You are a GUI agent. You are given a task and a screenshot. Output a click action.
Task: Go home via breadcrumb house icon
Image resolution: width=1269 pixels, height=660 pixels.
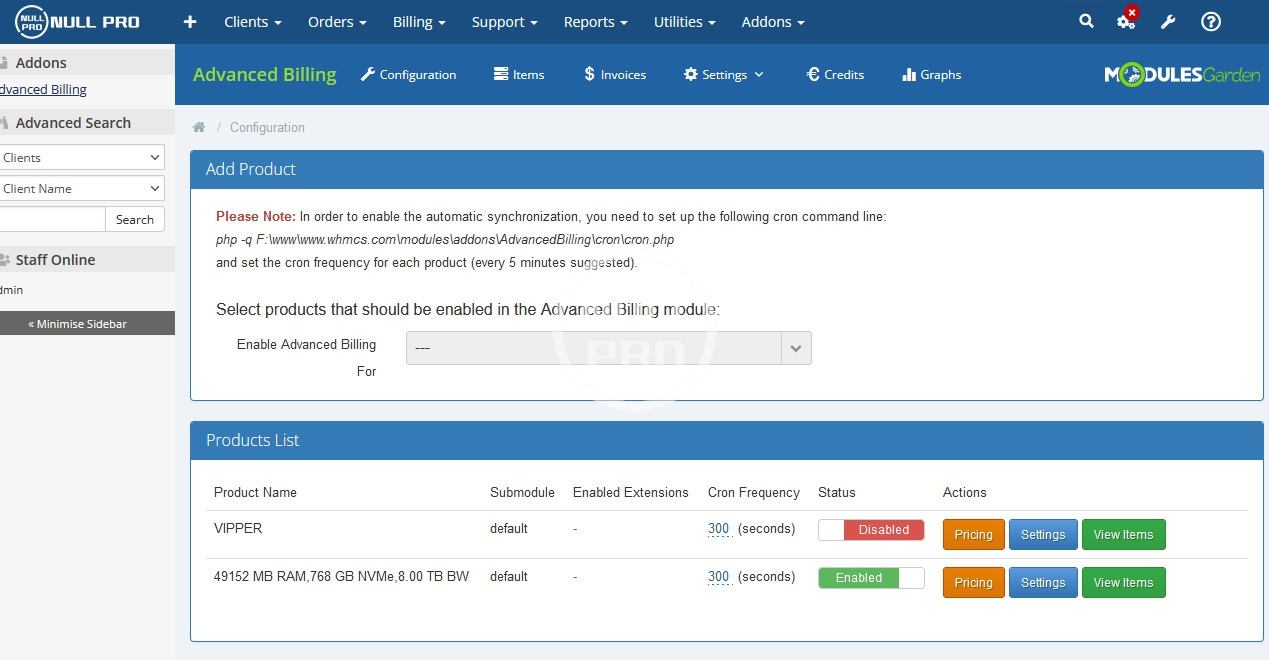[x=199, y=127]
